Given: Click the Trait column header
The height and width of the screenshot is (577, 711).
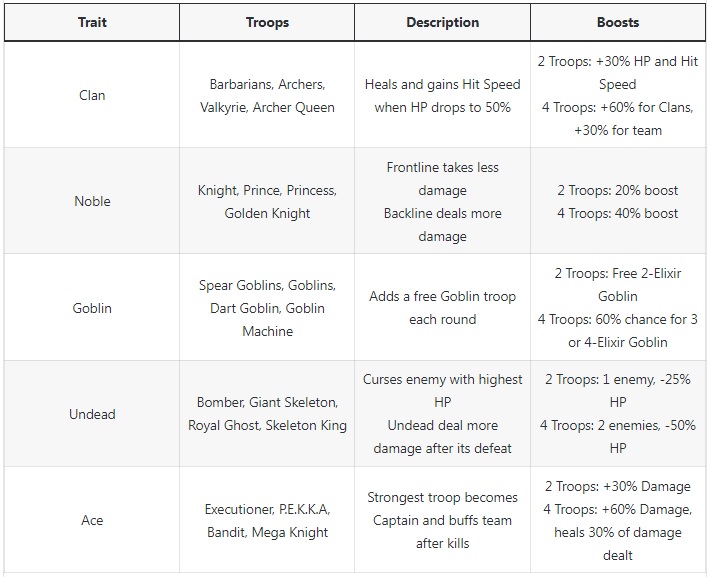Looking at the screenshot, I should tap(92, 22).
